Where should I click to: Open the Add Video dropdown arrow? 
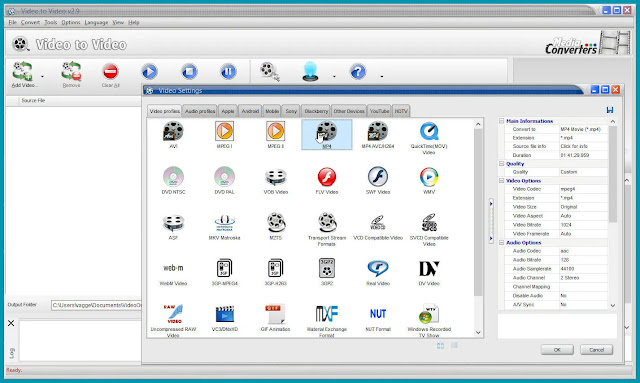click(x=42, y=76)
